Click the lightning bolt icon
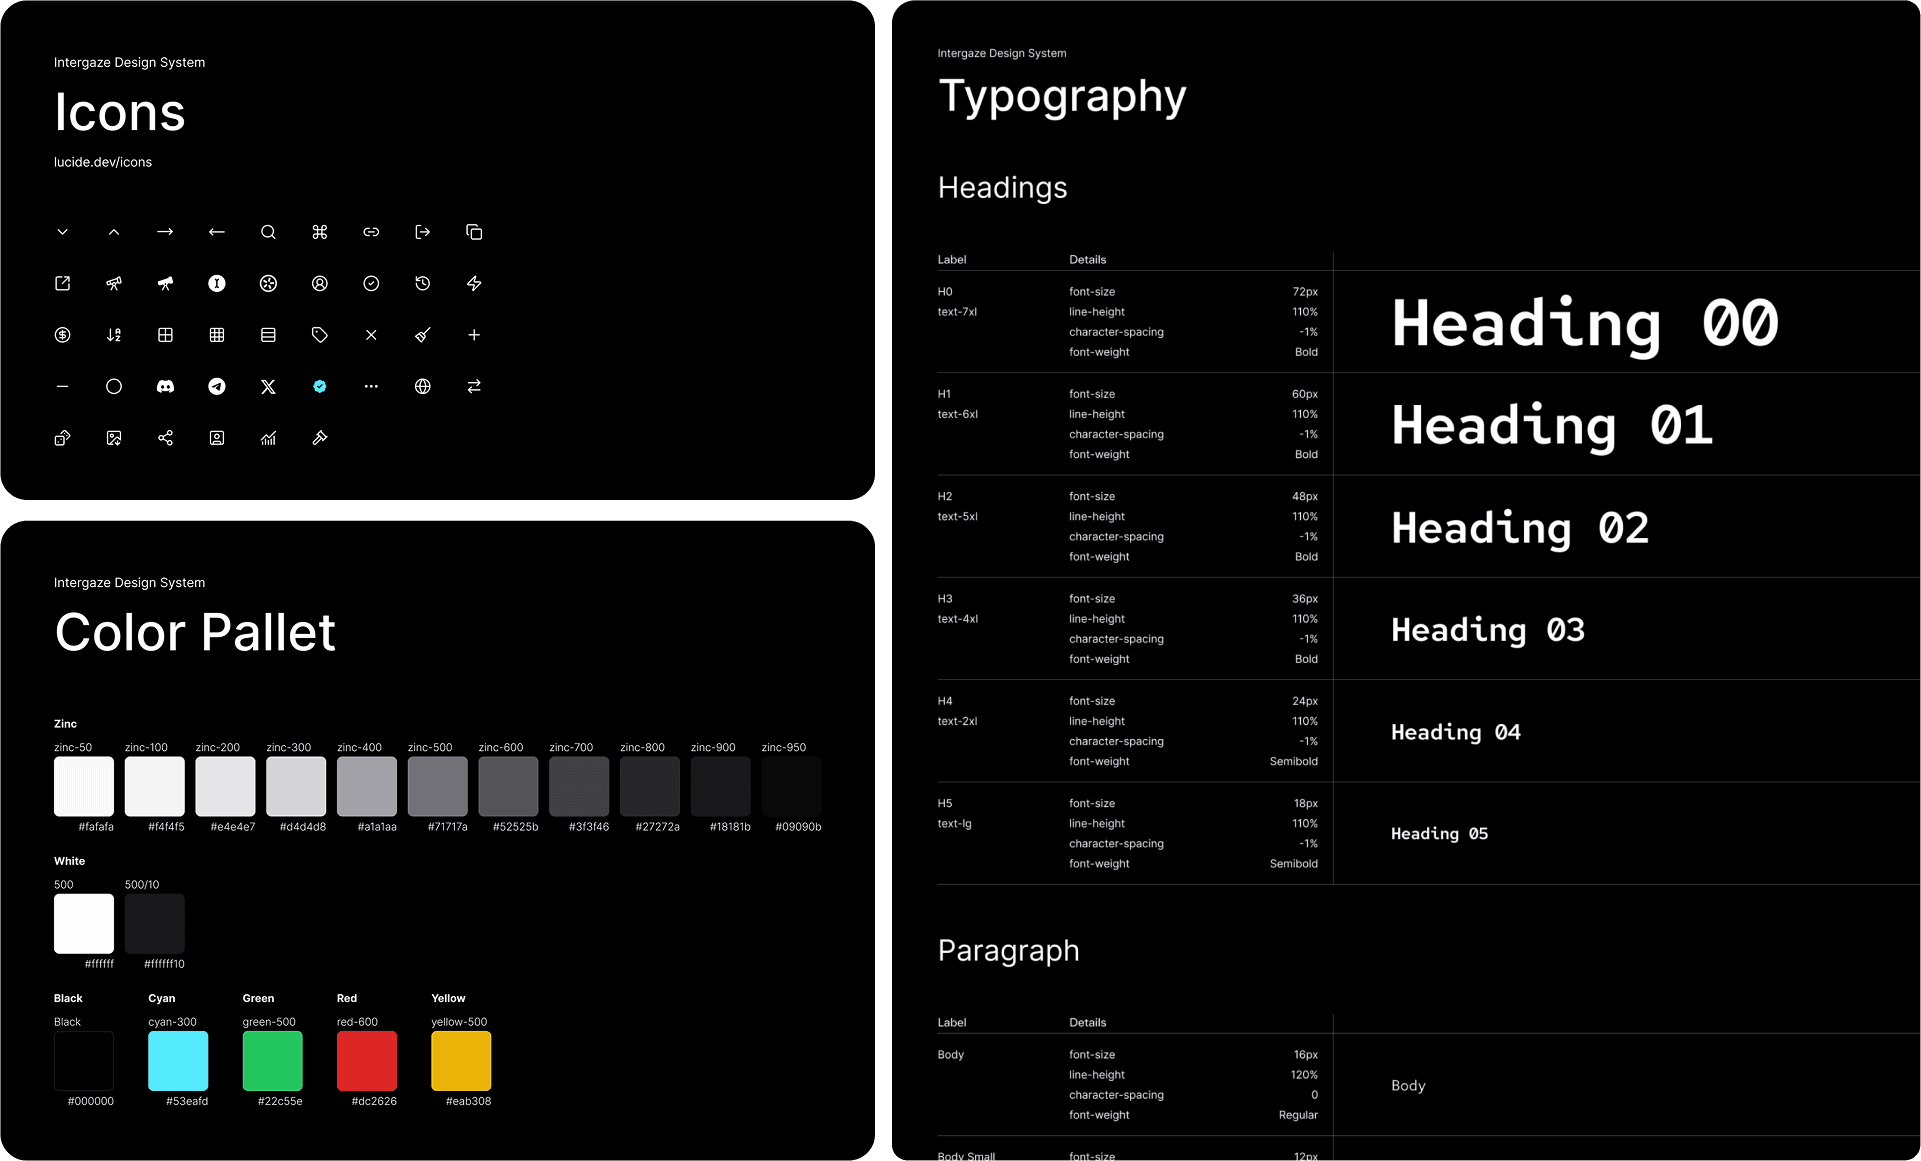 pyautogui.click(x=474, y=284)
